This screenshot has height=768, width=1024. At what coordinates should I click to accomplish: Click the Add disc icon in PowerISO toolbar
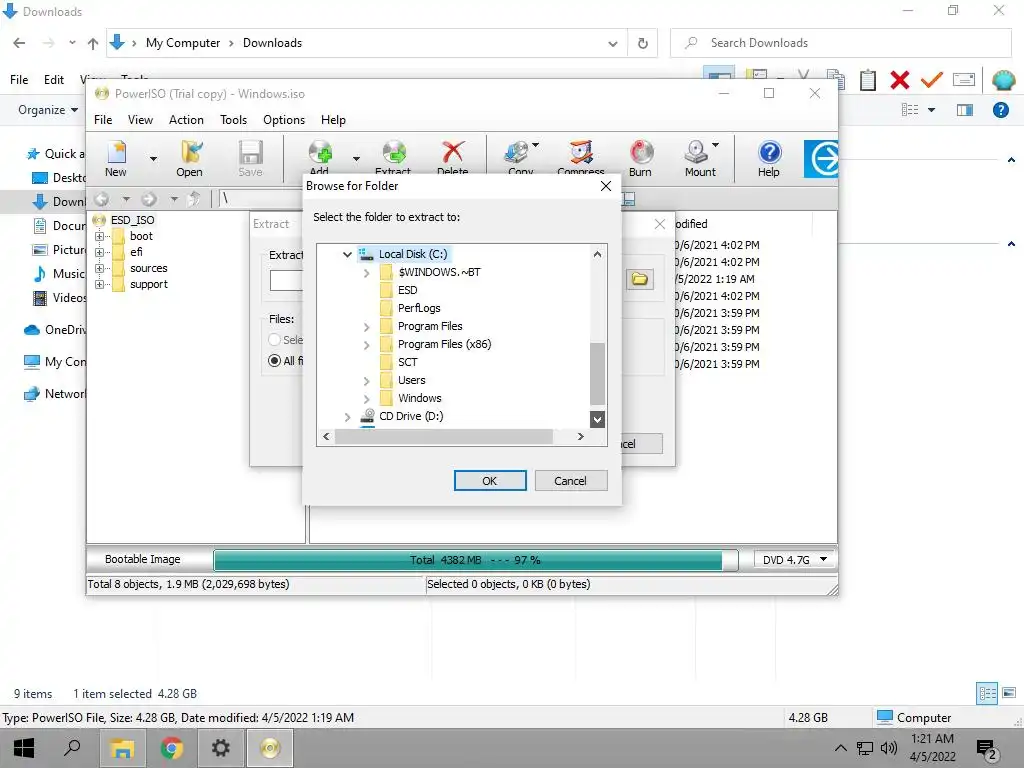[320, 153]
